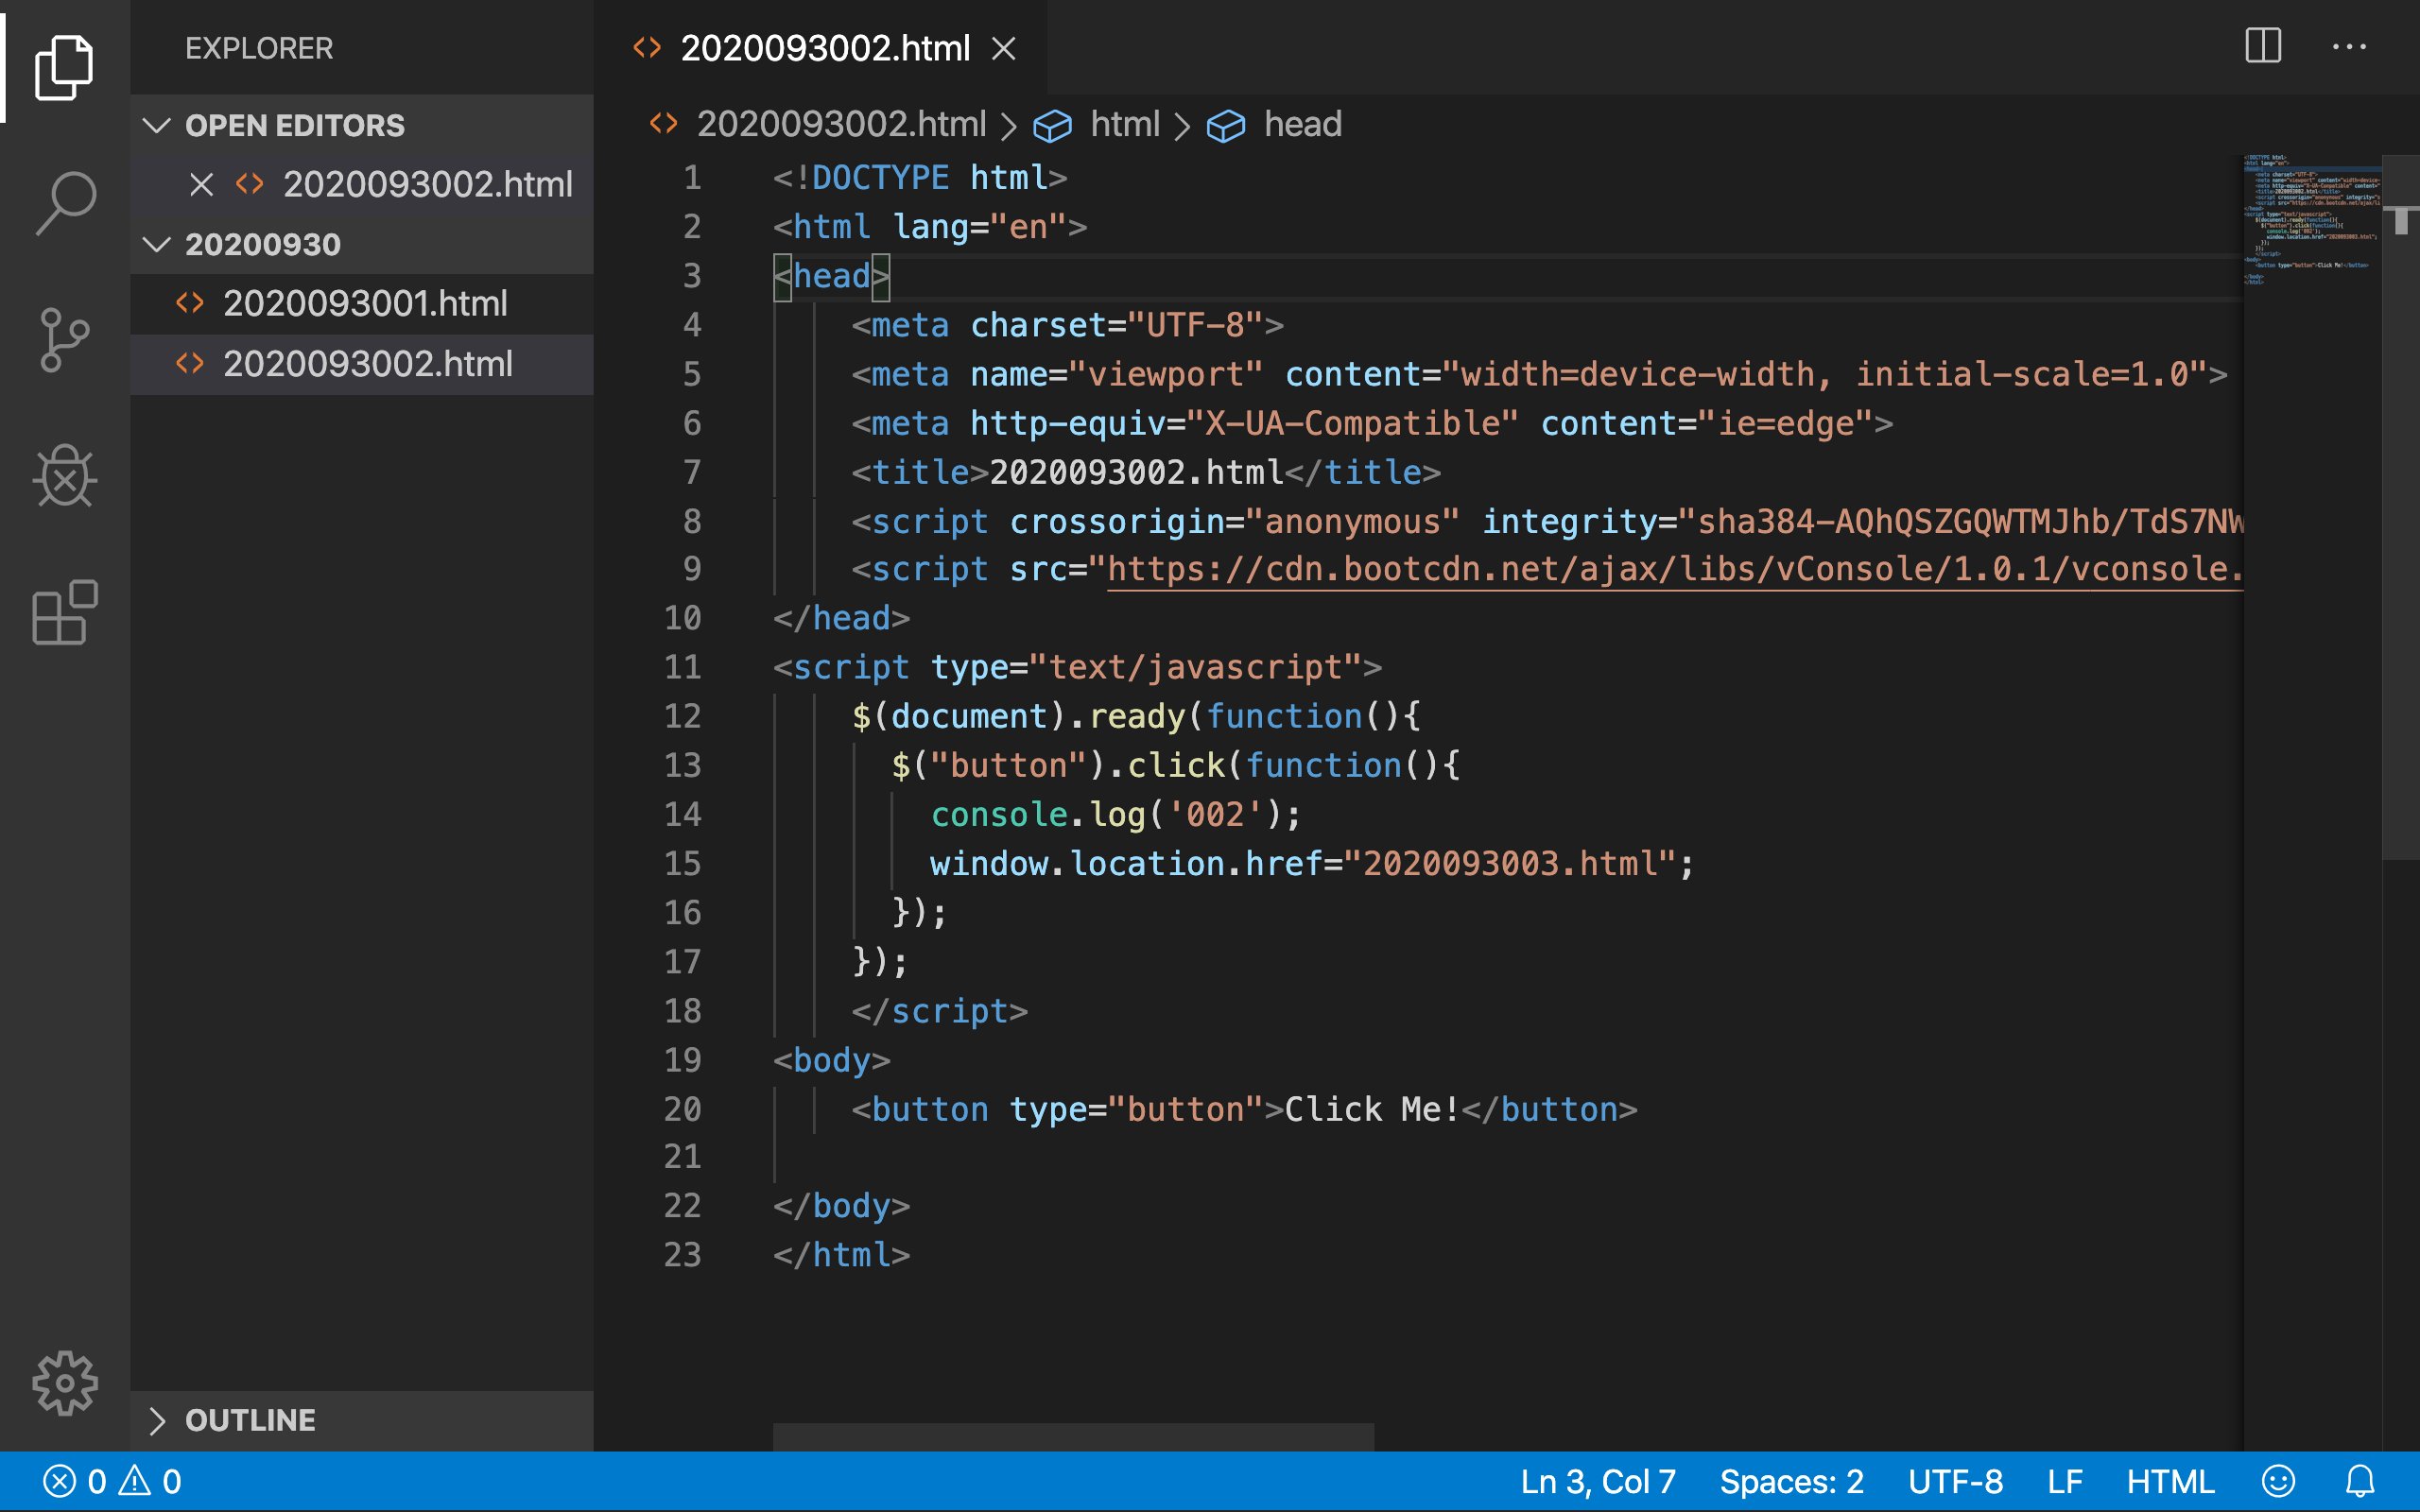
Task: Open 2020093001.html in file tree
Action: click(365, 303)
